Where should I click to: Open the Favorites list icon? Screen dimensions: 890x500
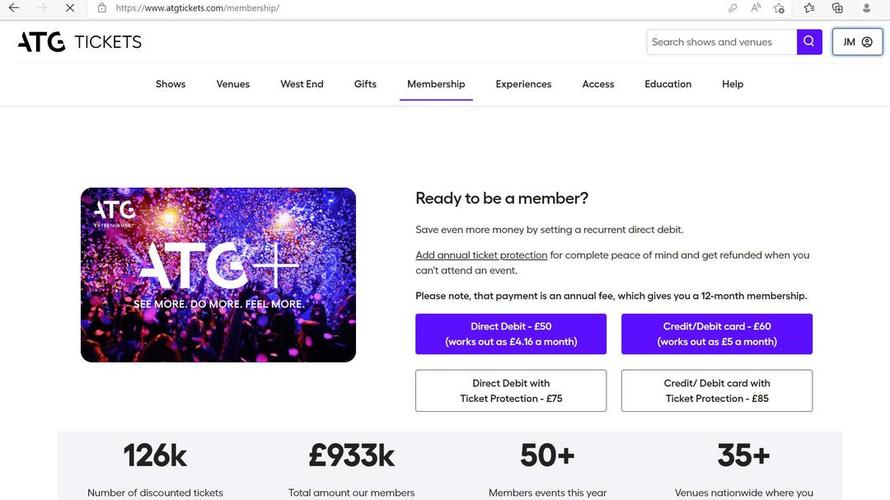coord(809,8)
